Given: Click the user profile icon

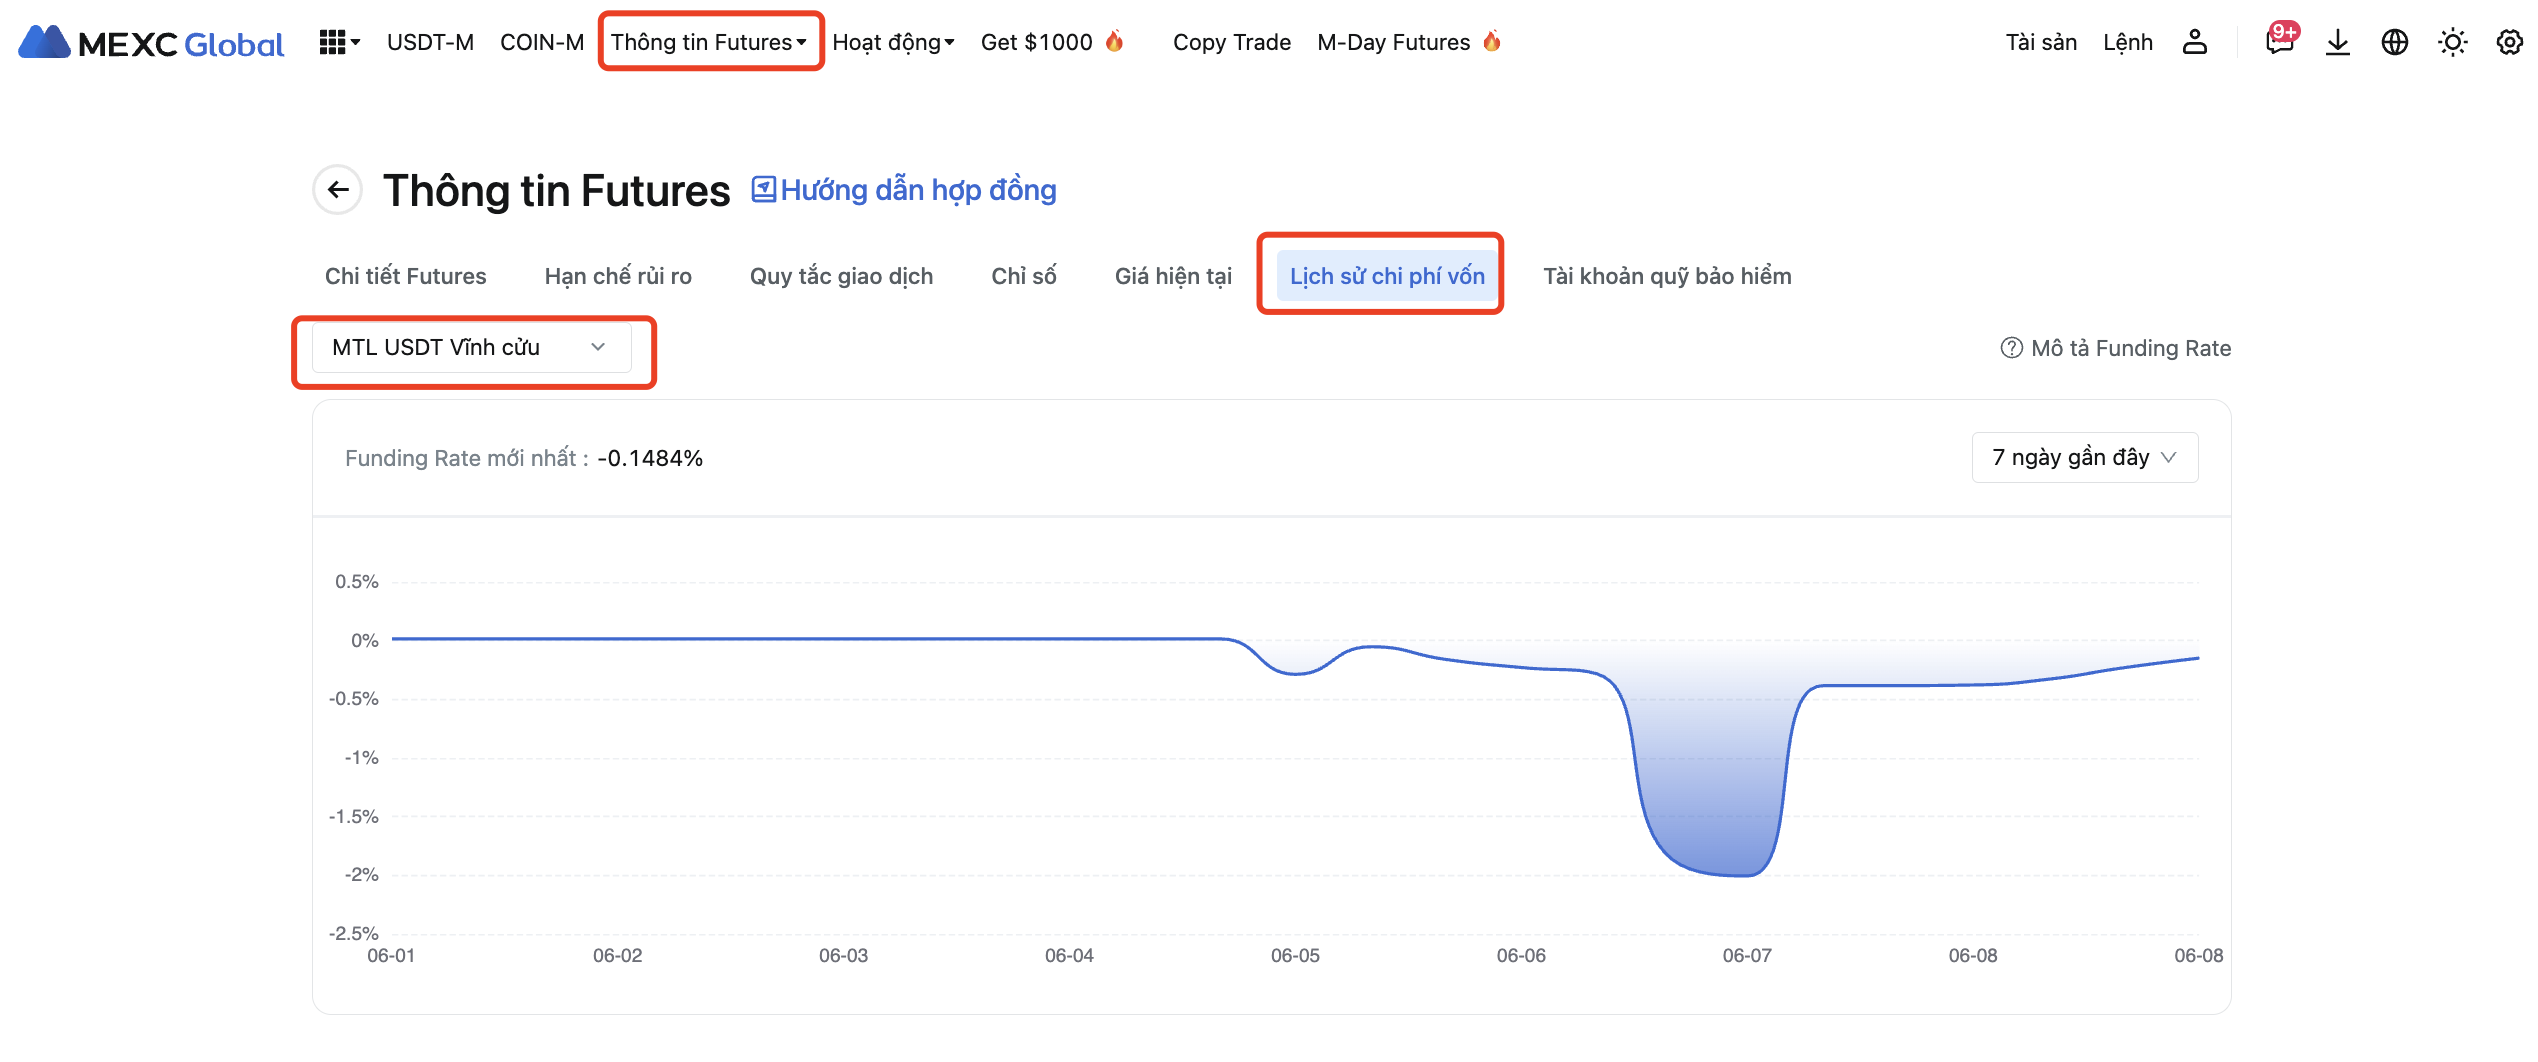Looking at the screenshot, I should (x=2194, y=42).
